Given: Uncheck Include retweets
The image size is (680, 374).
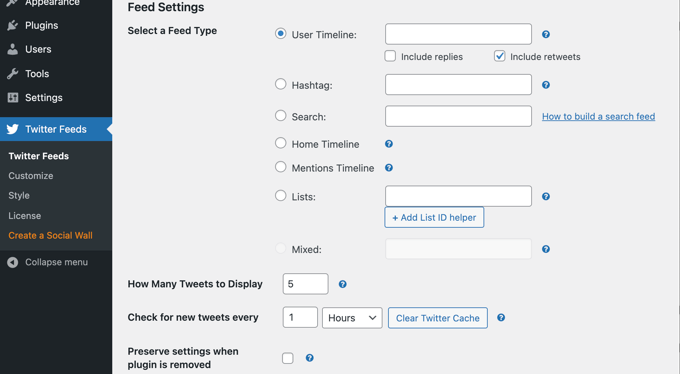Looking at the screenshot, I should (x=500, y=56).
